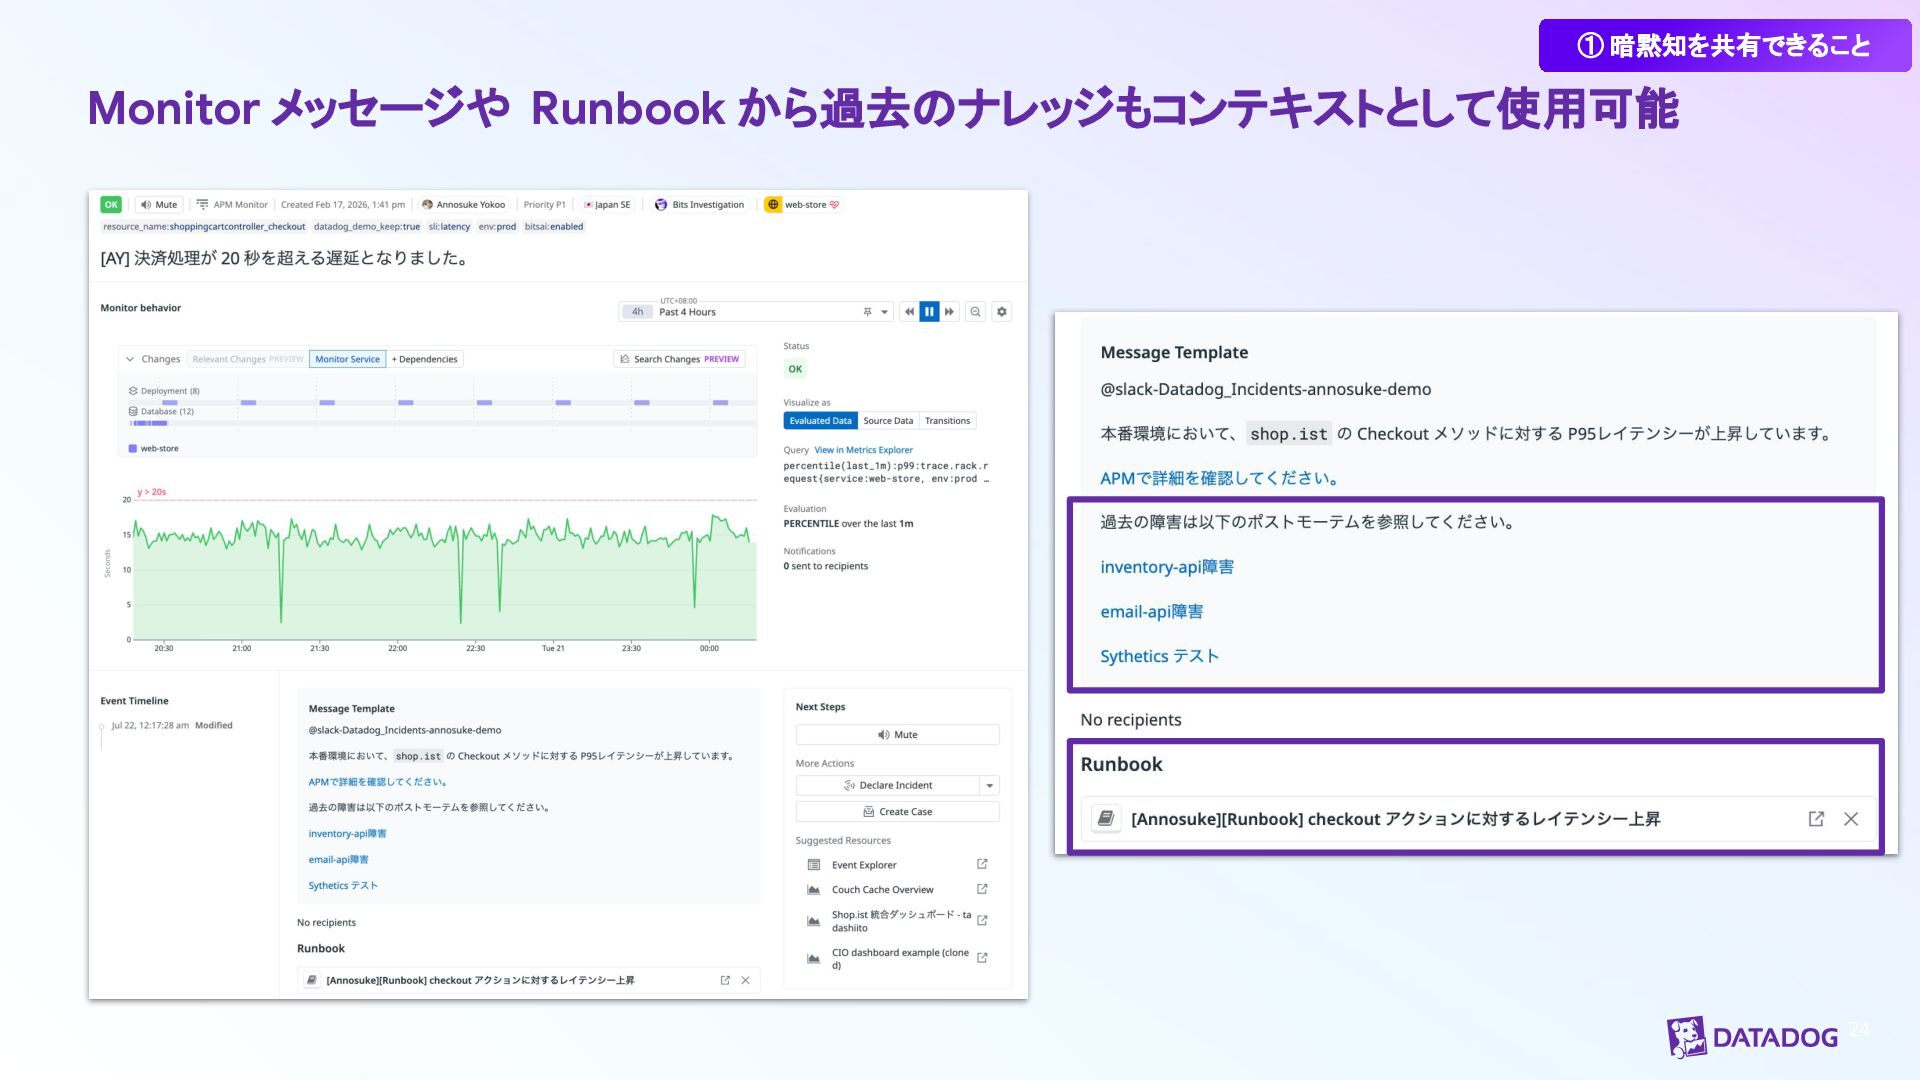Viewport: 1920px width, 1080px height.
Task: Click the bitsai:enabled tag
Action: pyautogui.click(x=554, y=227)
